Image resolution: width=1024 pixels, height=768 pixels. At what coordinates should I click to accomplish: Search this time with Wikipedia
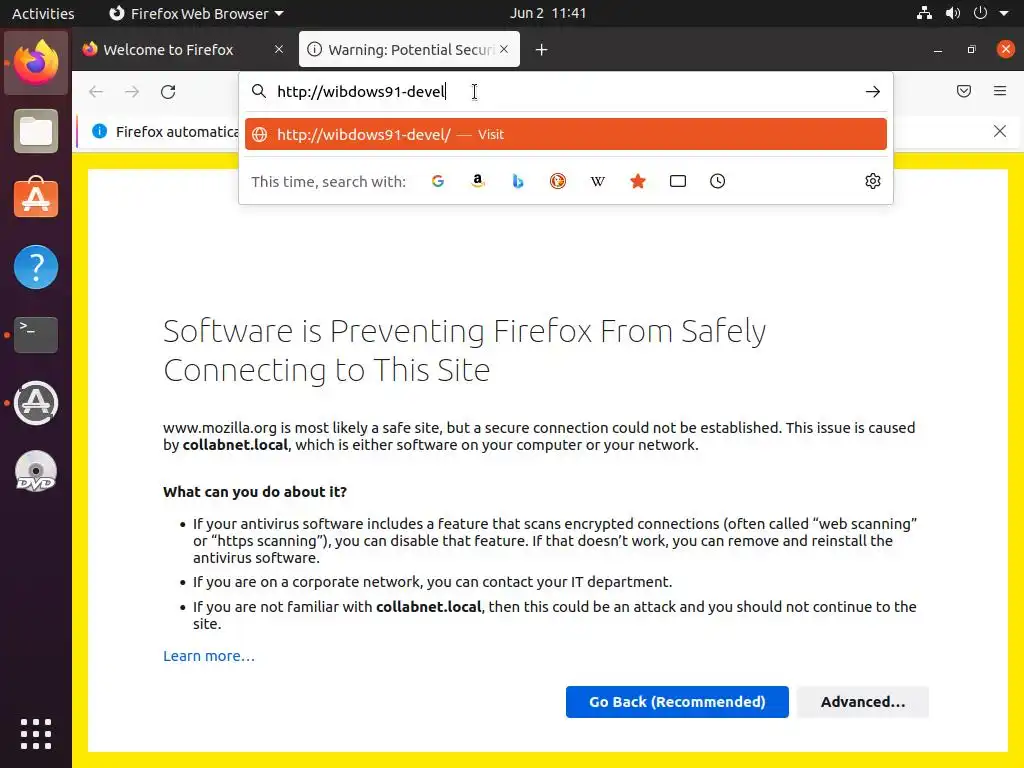click(598, 181)
